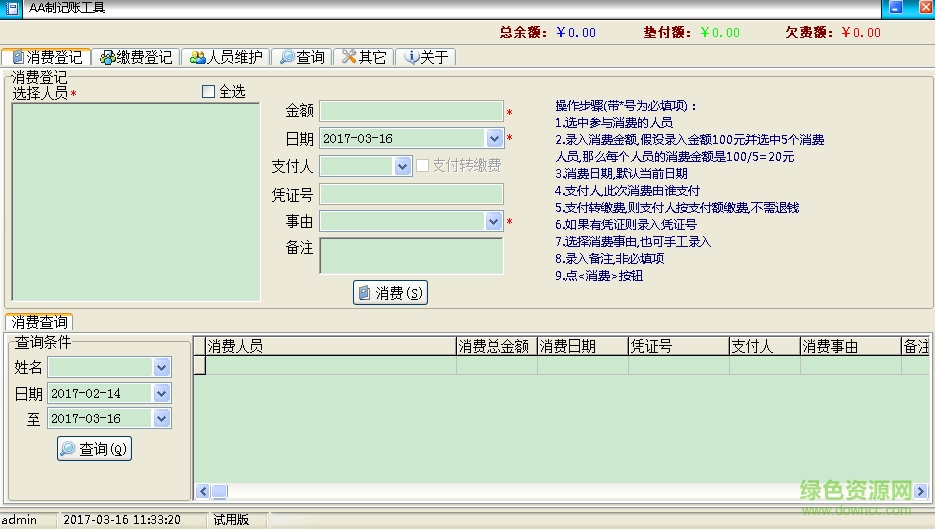Click the 消费人员 column header
Screen dimensions: 935x529
[x=331, y=347]
